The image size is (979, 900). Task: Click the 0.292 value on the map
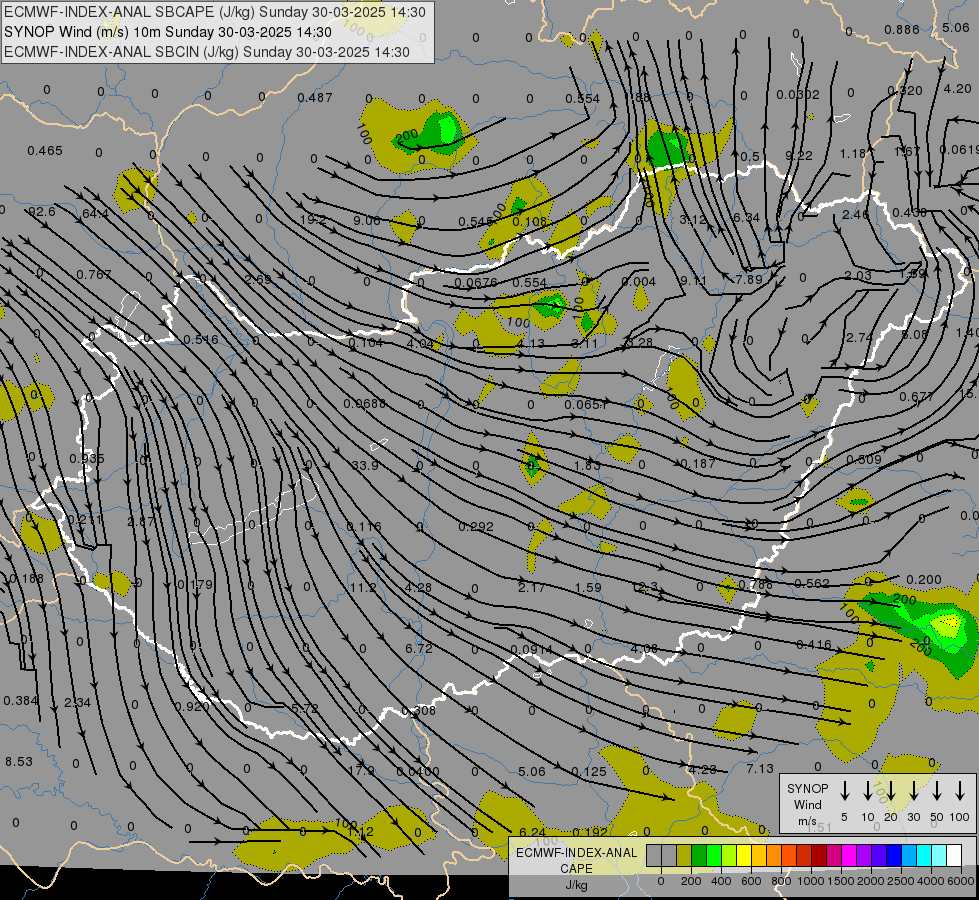[x=476, y=527]
